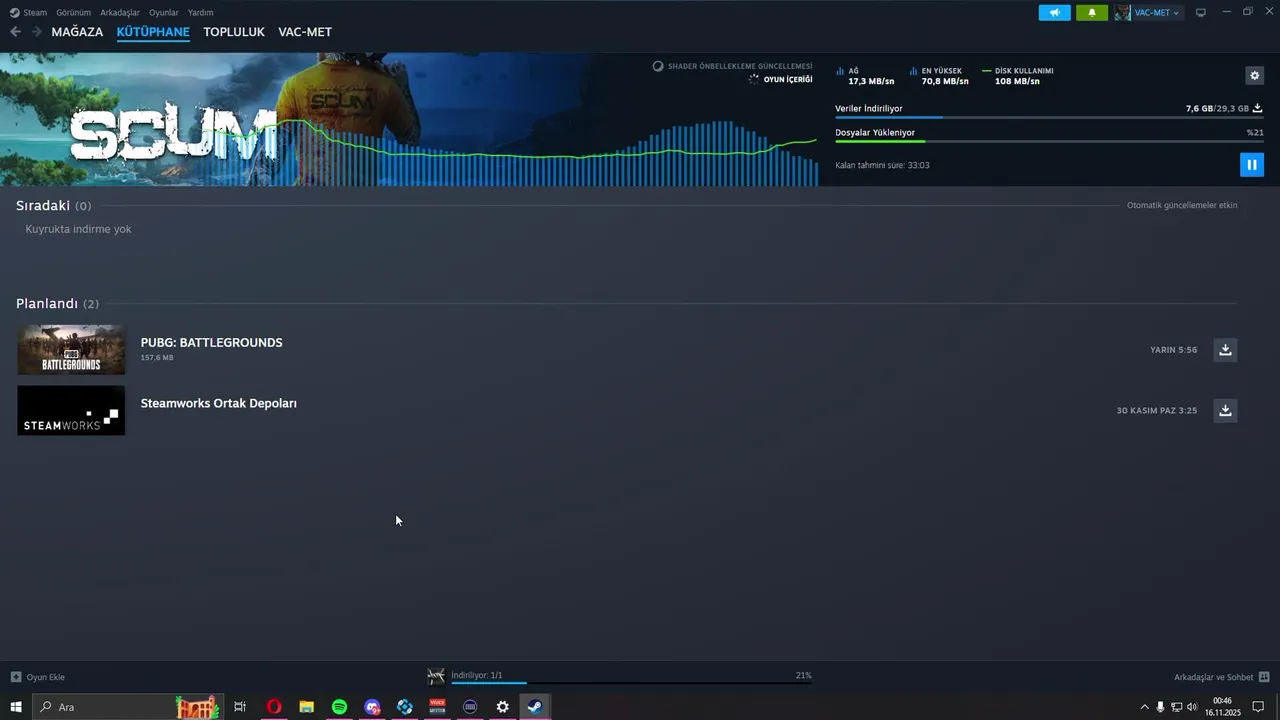
Task: Click Oyun Ekle button
Action: pos(38,677)
